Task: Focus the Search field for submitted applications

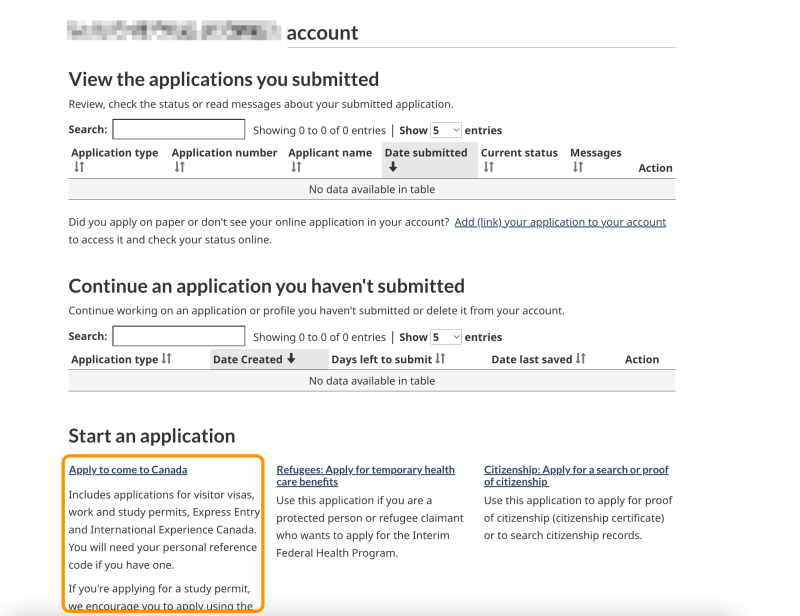Action: [x=179, y=129]
